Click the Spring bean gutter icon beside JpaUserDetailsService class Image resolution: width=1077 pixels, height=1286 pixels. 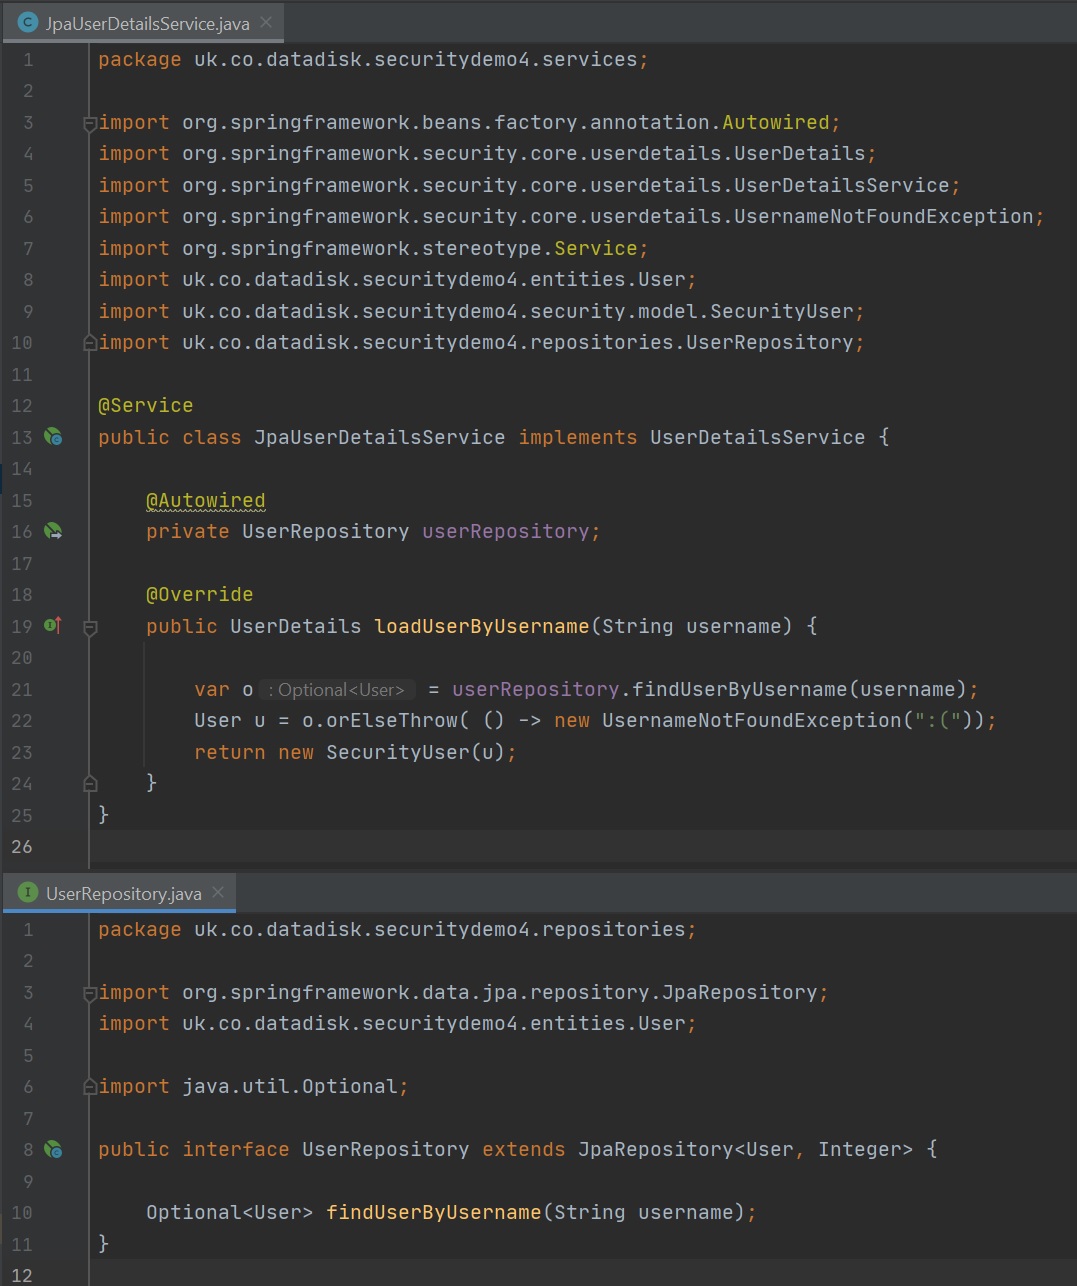click(x=53, y=437)
